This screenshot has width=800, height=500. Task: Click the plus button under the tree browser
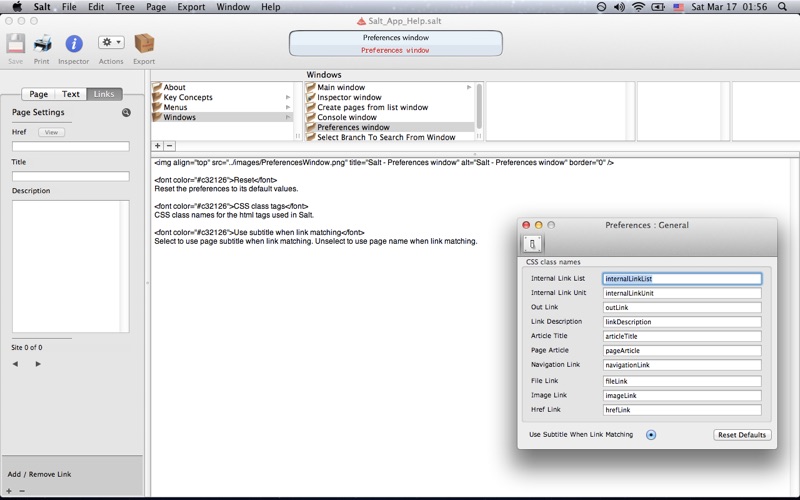[x=158, y=146]
